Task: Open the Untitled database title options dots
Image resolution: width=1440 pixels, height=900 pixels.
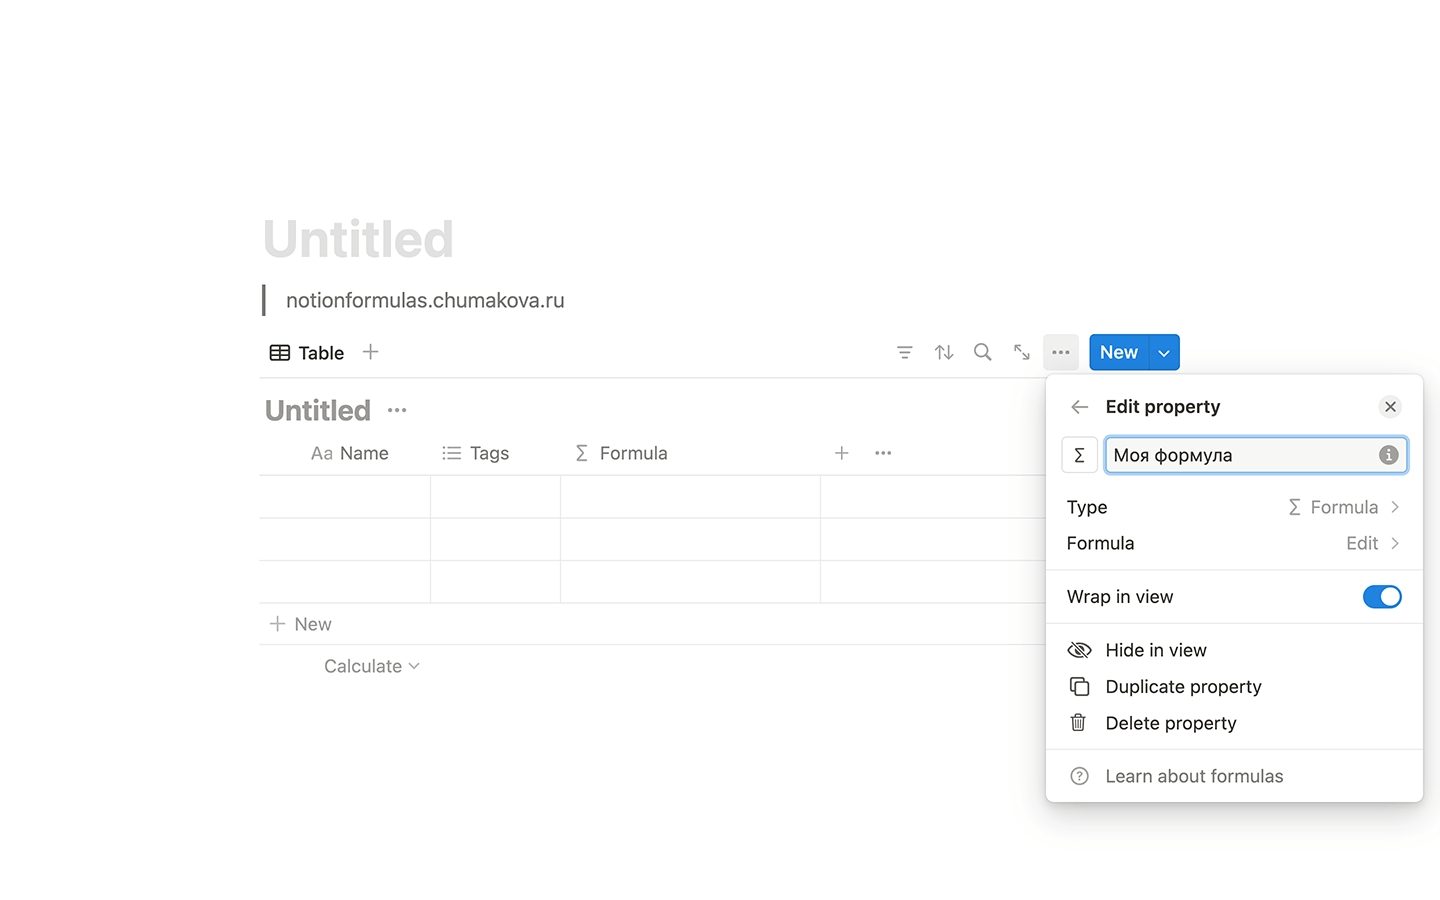Action: [397, 410]
